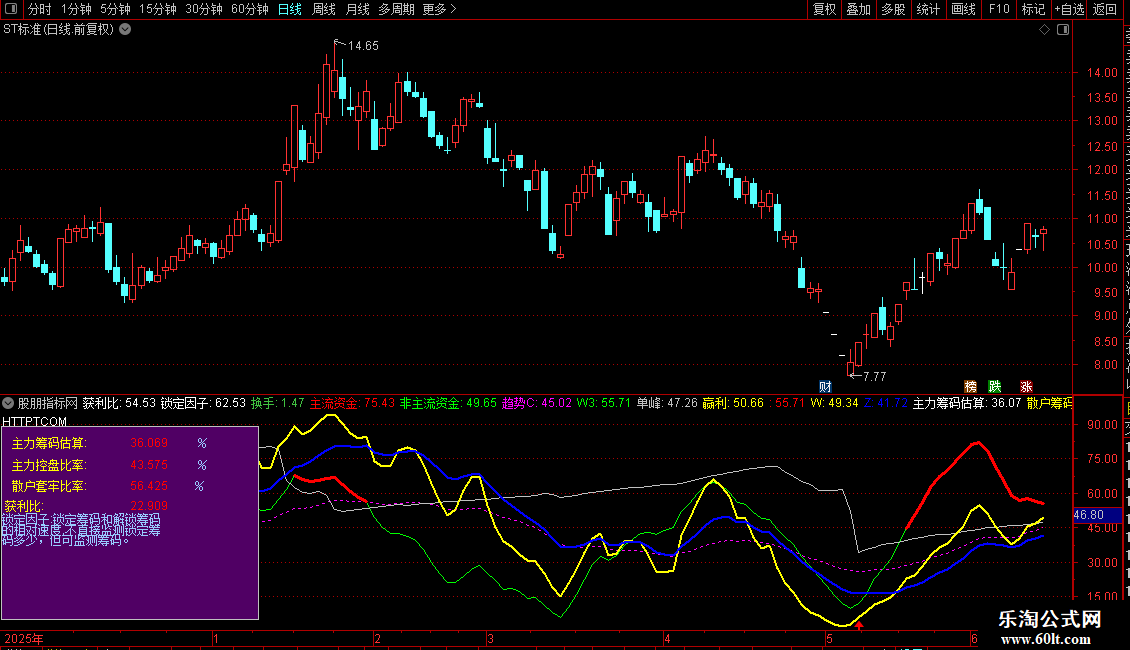
Task: Click 赢利: 50.66 indicator value
Action: (x=733, y=403)
